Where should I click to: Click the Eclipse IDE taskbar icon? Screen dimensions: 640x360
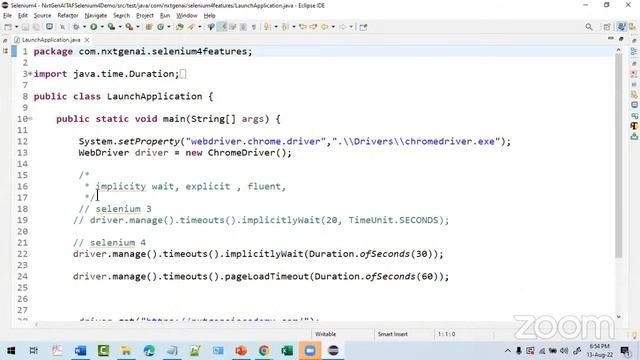(x=333, y=351)
